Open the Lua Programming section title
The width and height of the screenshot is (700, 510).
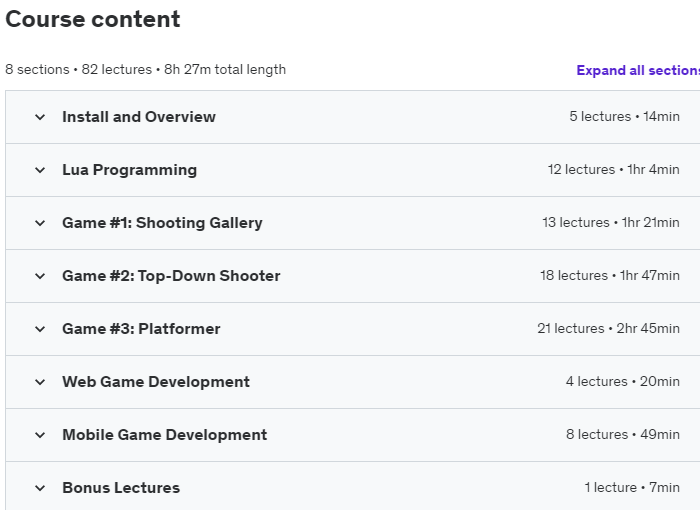[129, 170]
